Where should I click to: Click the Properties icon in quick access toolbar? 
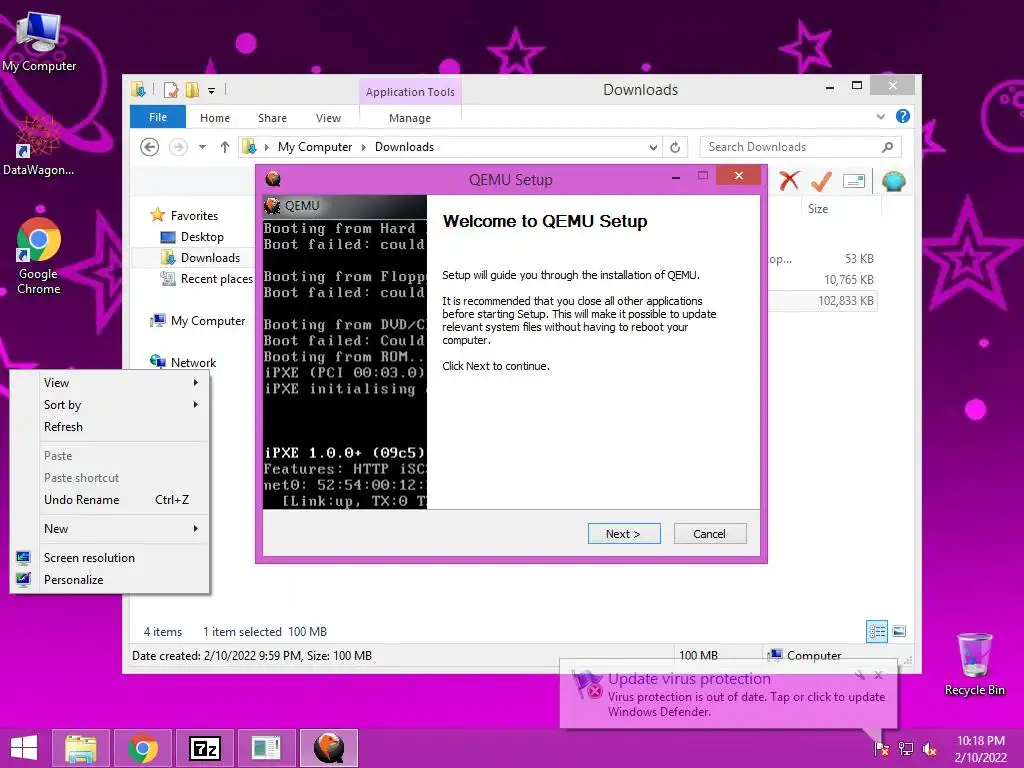[171, 89]
